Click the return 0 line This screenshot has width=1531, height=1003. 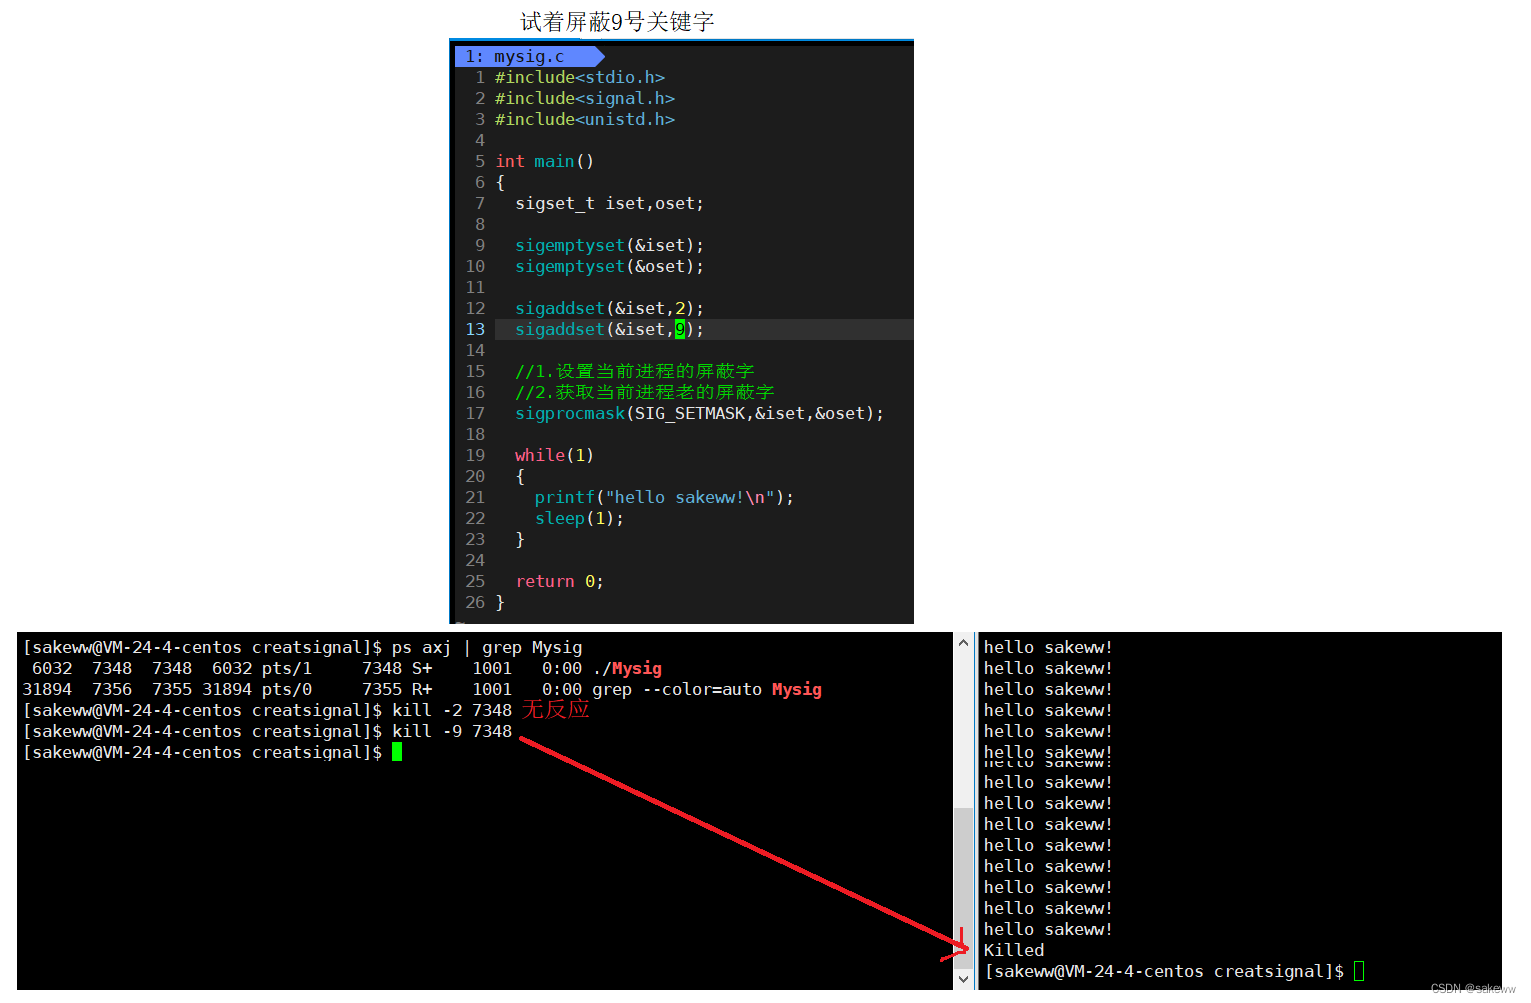pos(559,581)
